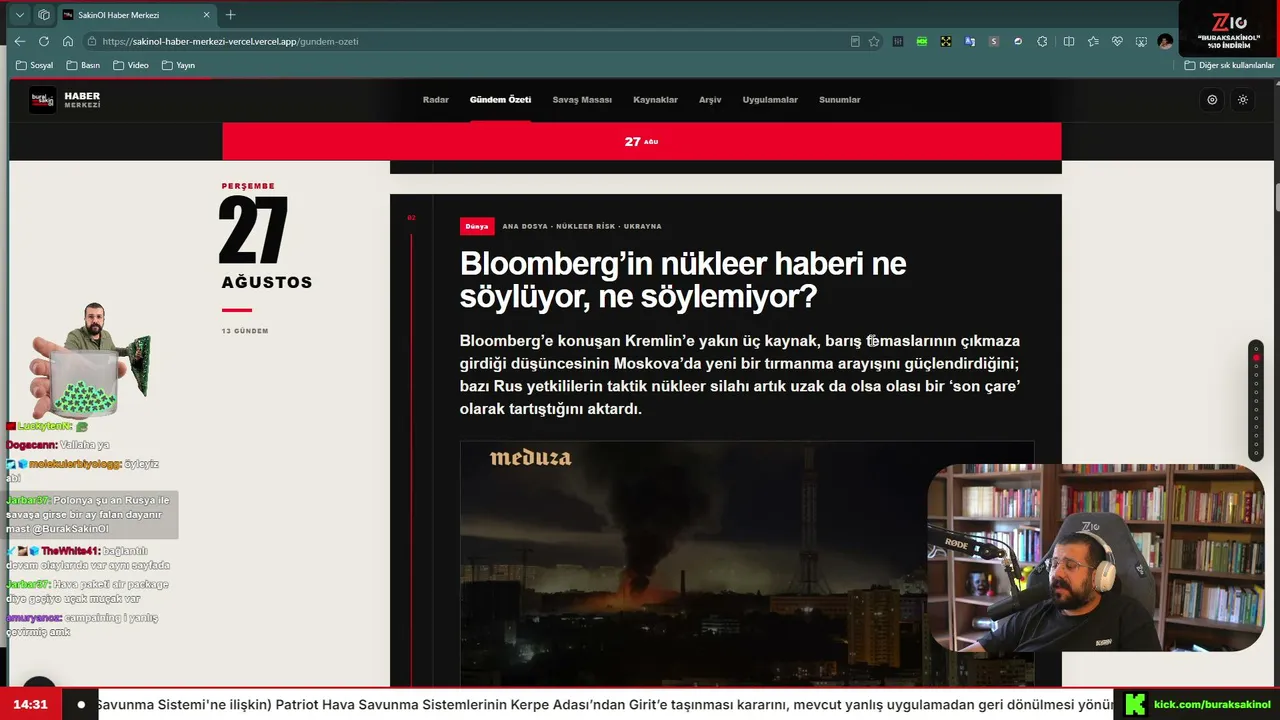
Task: Toggle the light/dark theme sun icon
Action: click(1243, 100)
